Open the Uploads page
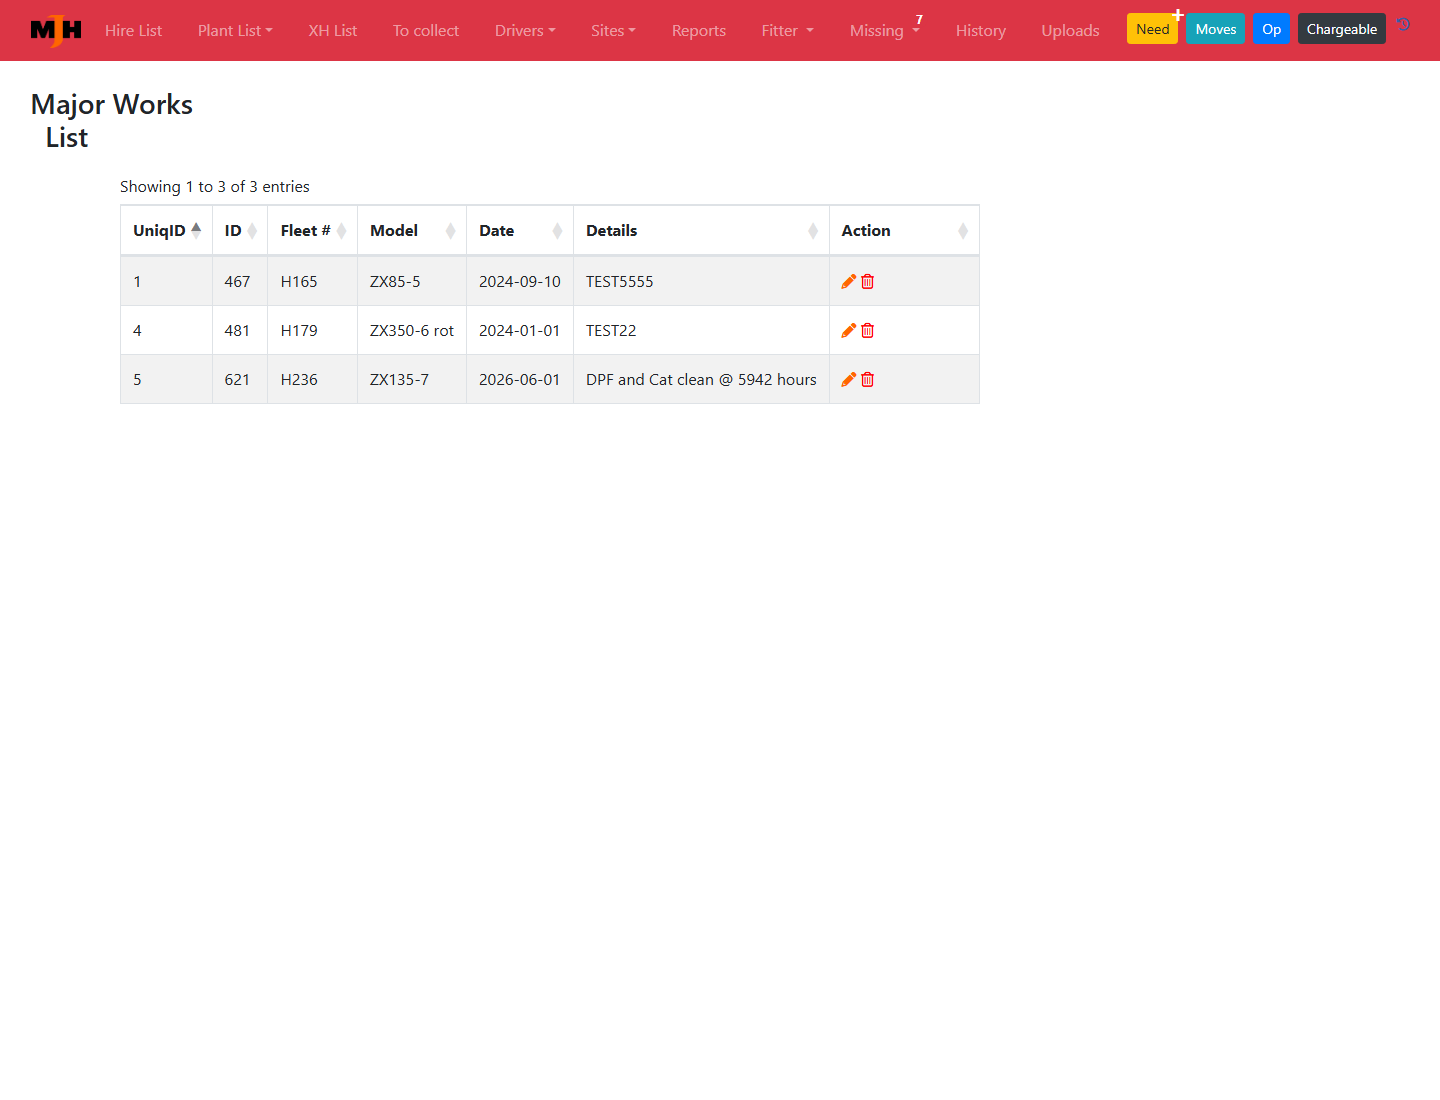 1070,31
